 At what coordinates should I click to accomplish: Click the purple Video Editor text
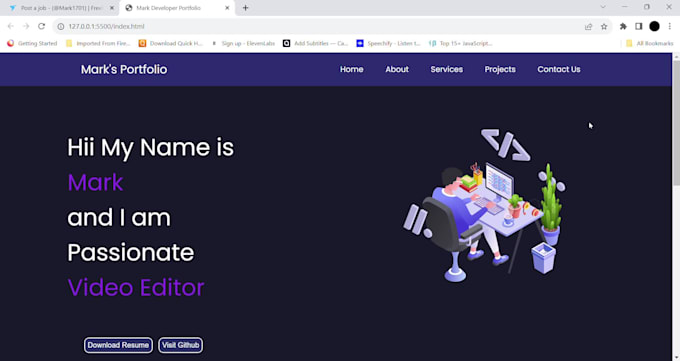136,288
